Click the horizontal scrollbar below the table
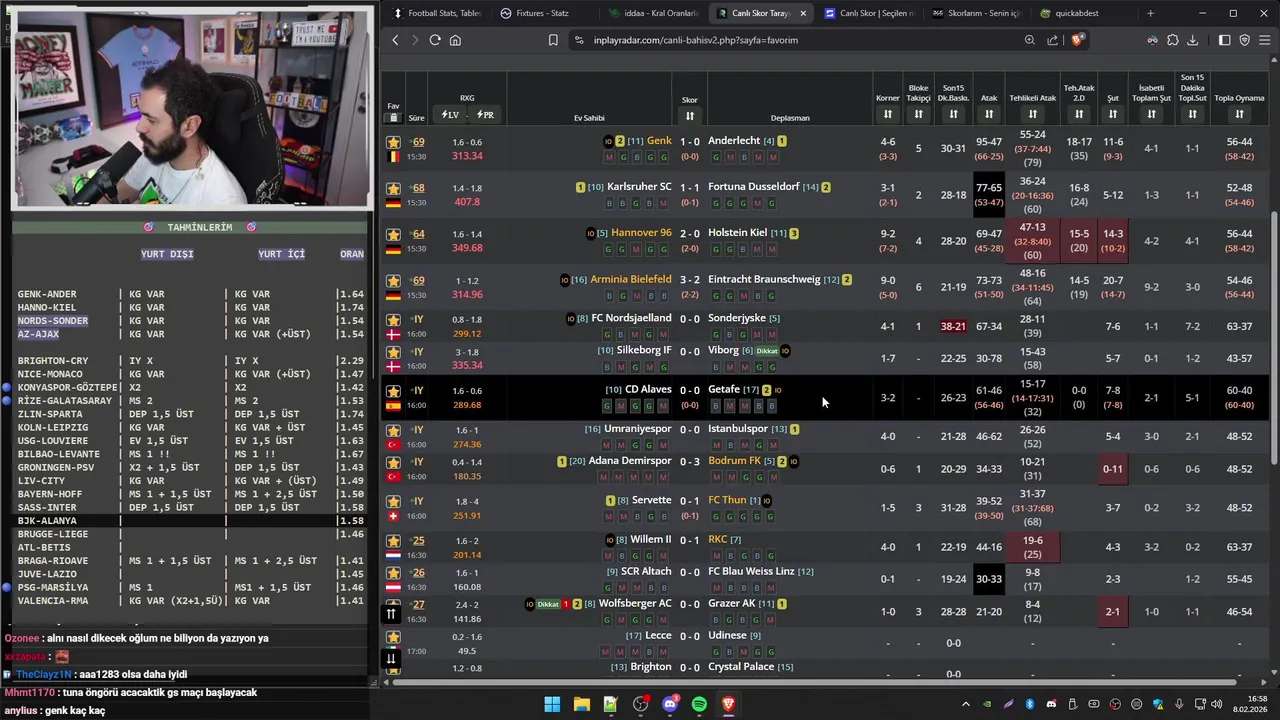 click(x=814, y=682)
